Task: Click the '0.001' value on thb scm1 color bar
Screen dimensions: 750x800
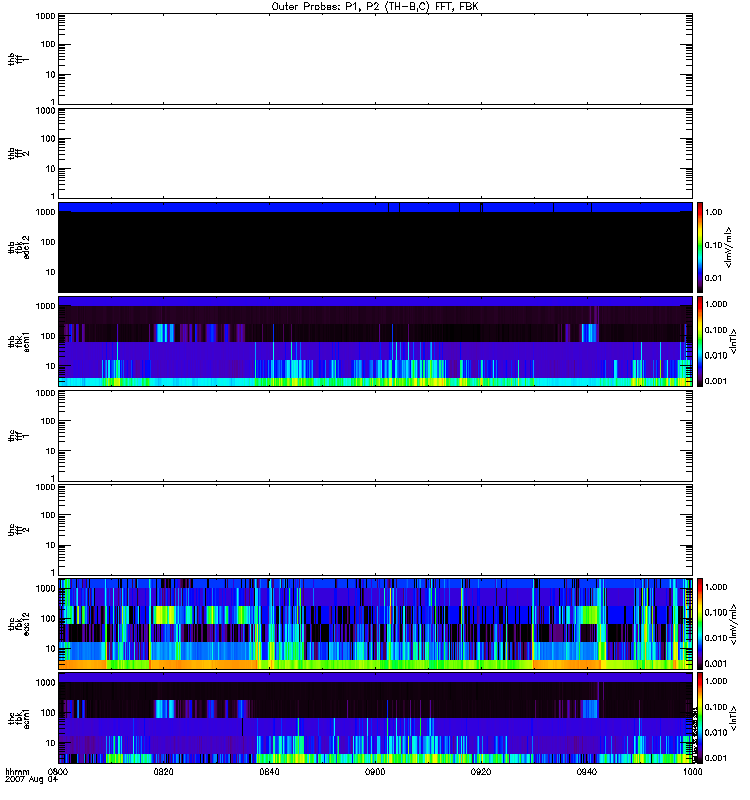Action: tap(716, 381)
